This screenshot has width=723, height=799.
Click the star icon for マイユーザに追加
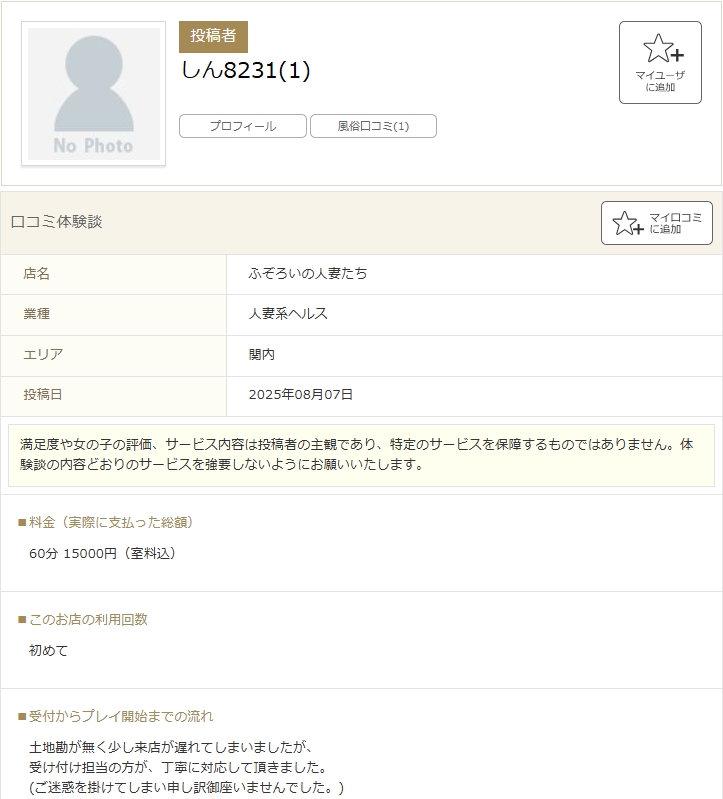point(663,48)
